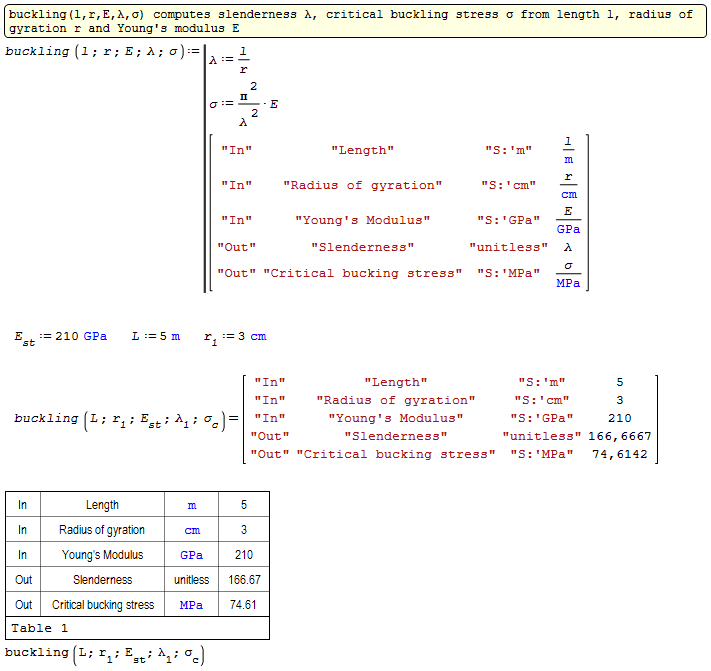This screenshot has width=711, height=671.
Task: Select the r_1 := 3 cm assignment
Action: click(x=234, y=337)
